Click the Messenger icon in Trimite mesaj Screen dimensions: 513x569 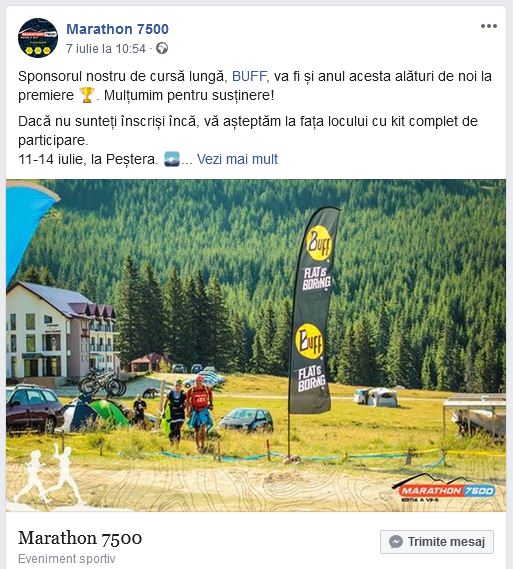point(395,542)
